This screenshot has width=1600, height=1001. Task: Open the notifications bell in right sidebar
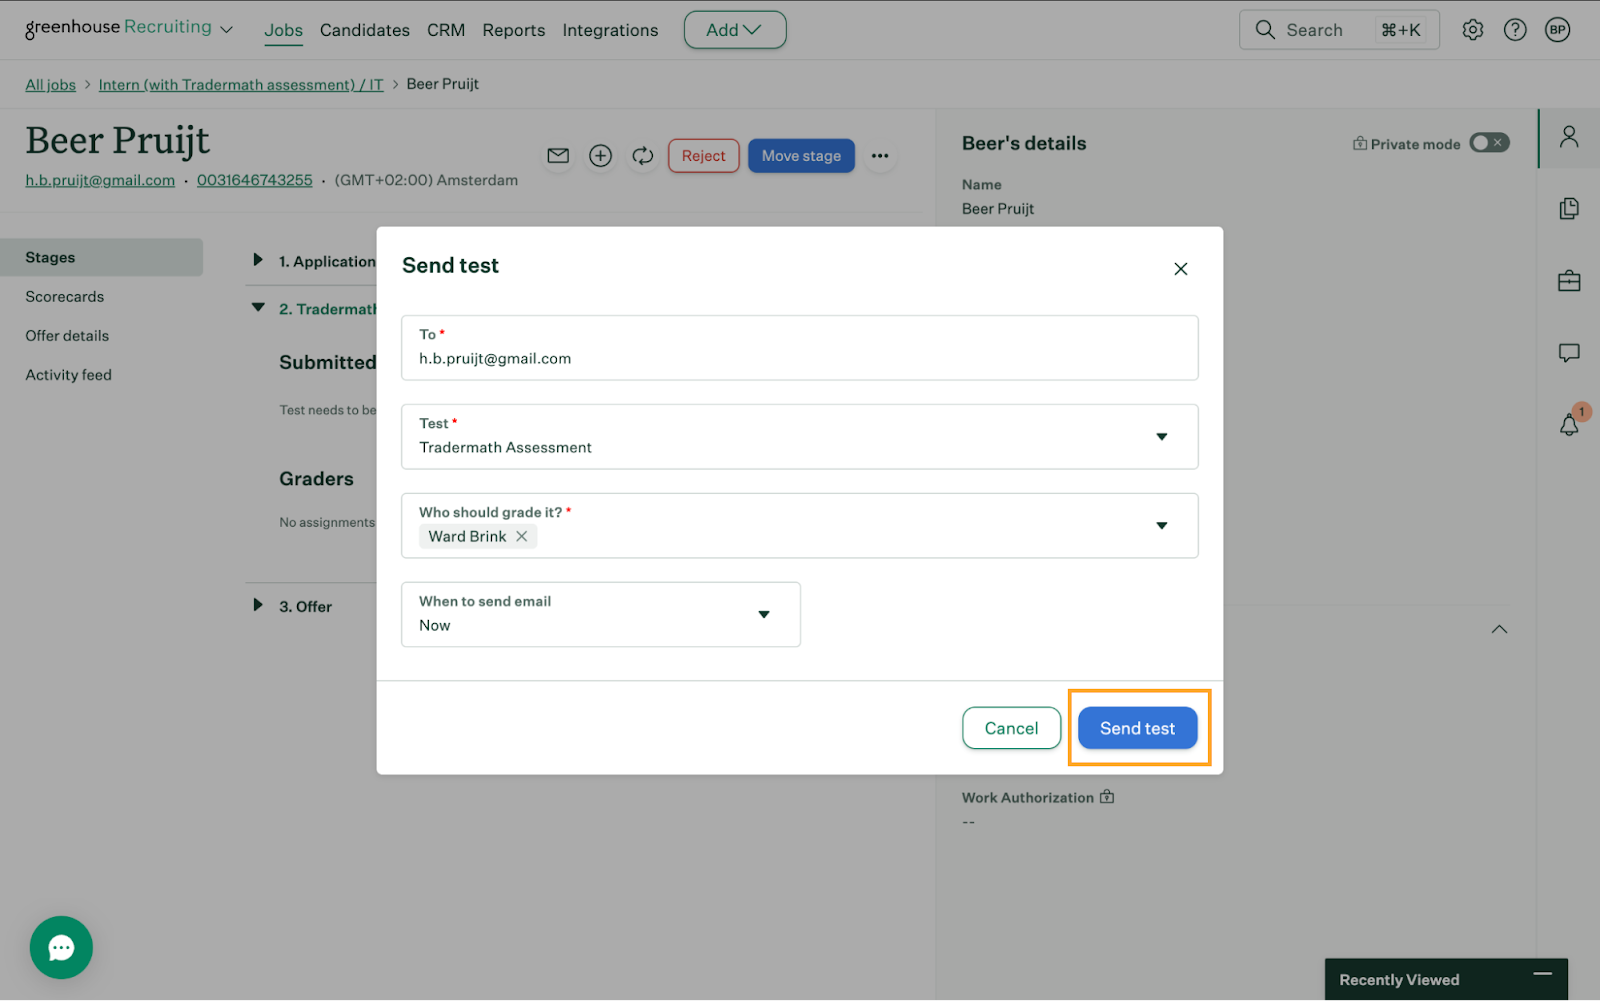pos(1569,425)
